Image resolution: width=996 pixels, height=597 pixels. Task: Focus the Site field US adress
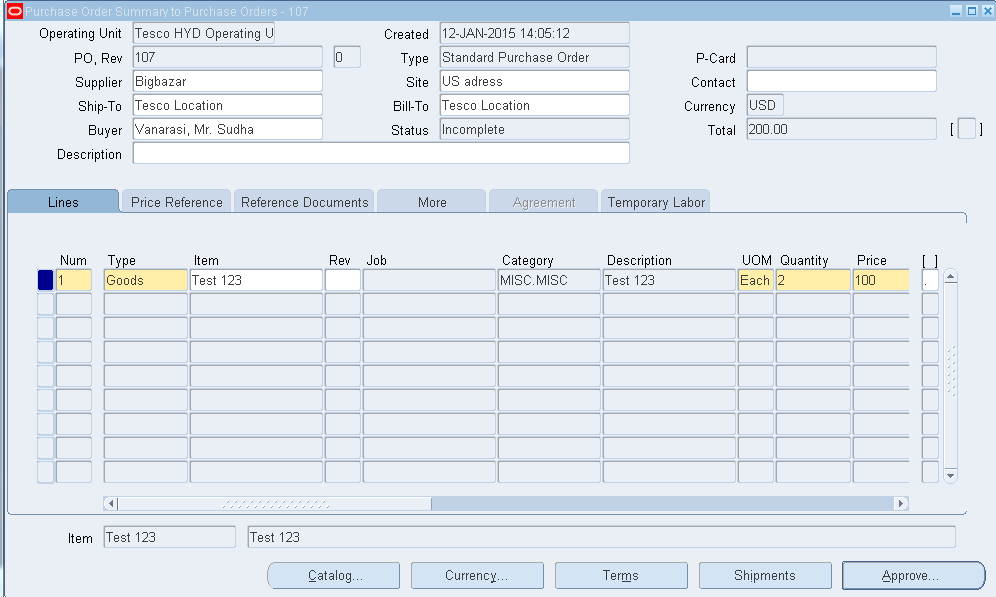click(534, 81)
